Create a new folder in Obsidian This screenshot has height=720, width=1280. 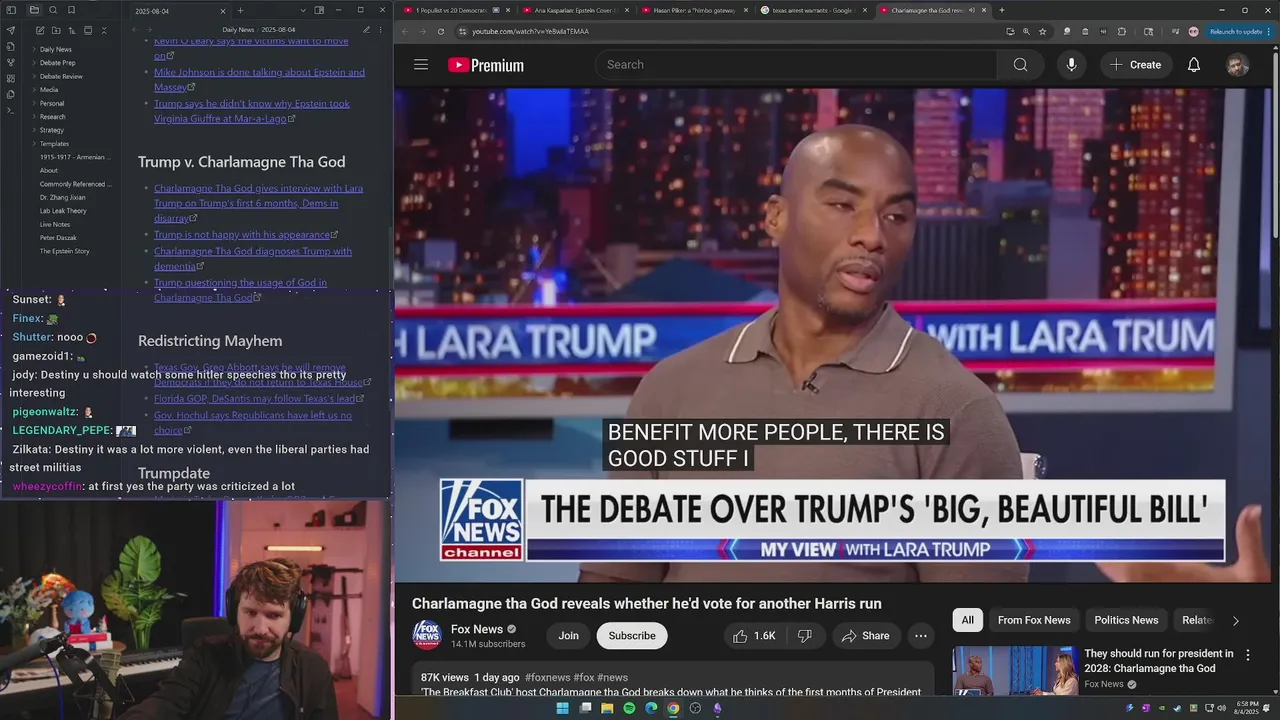coord(54,31)
